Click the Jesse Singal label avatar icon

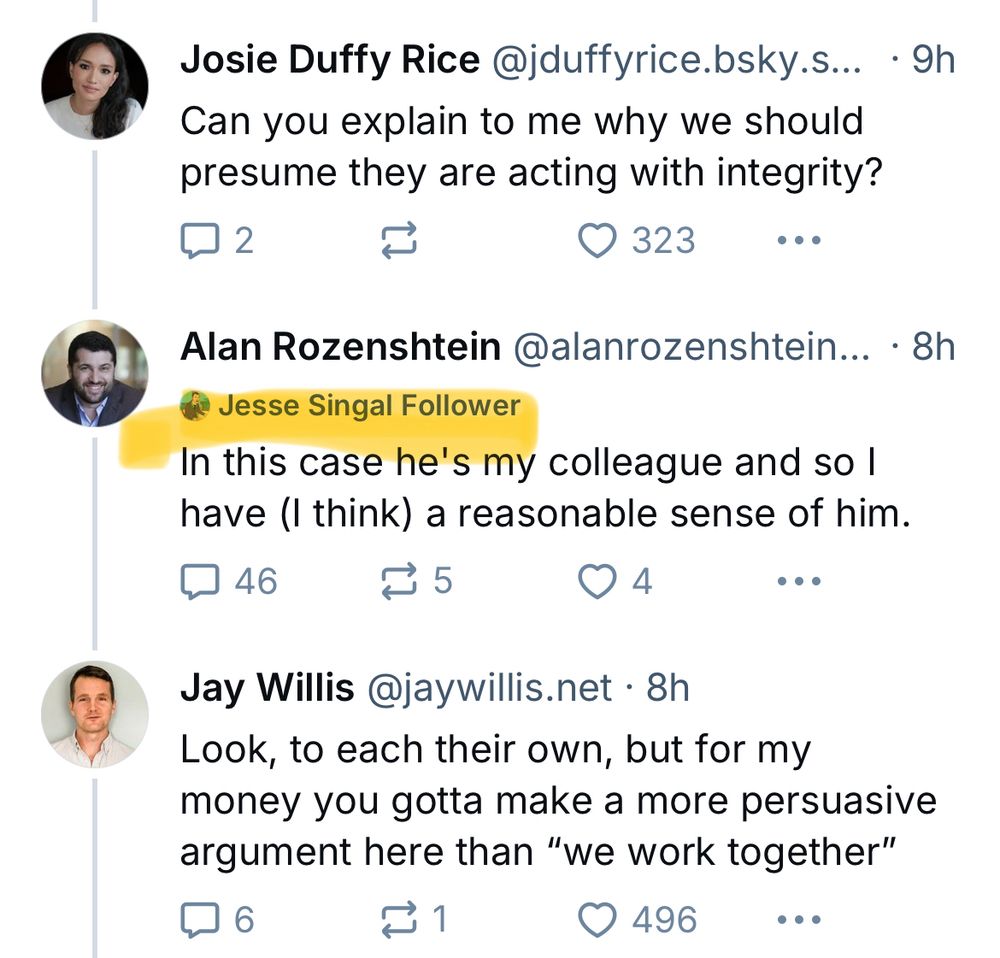195,405
